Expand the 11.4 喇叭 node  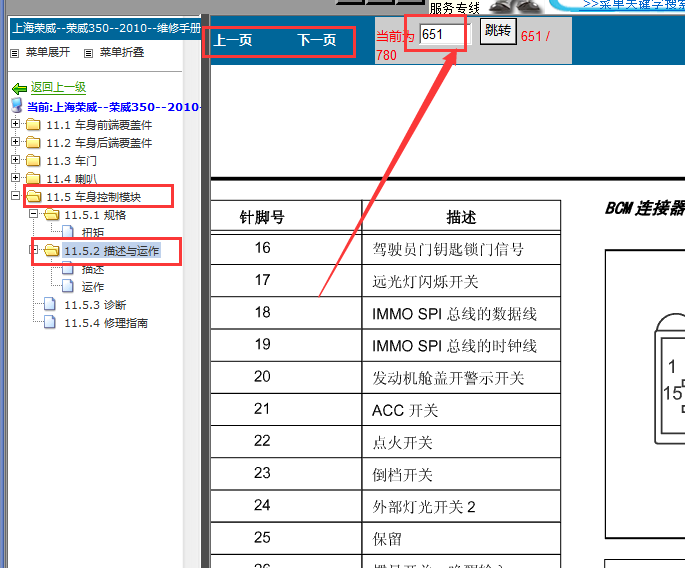pos(15,177)
